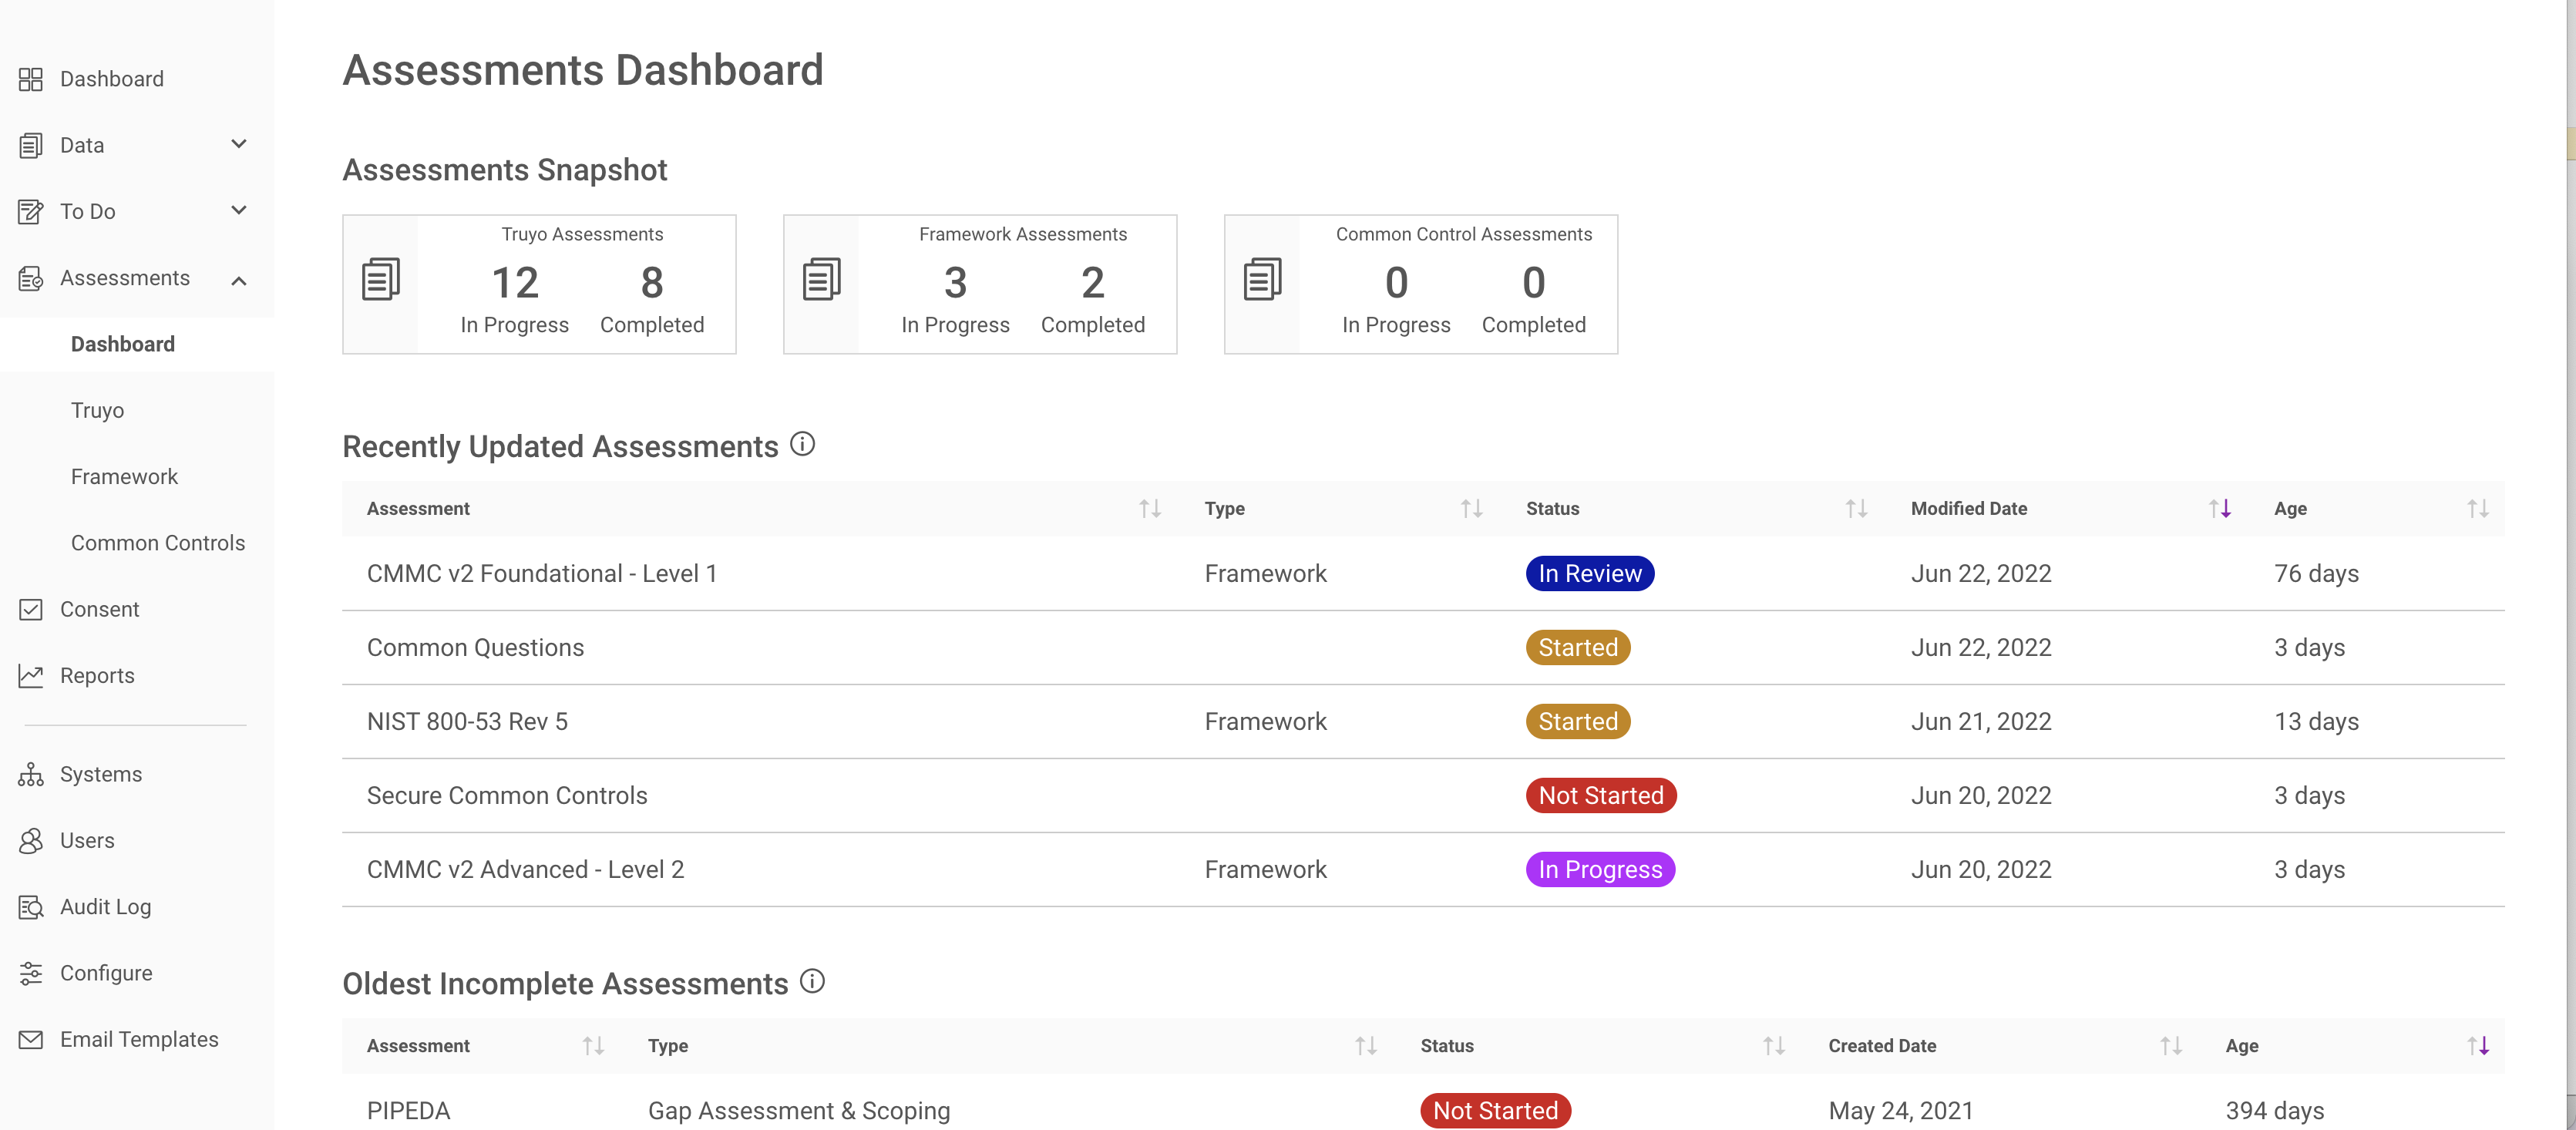This screenshot has height=1130, width=2576.
Task: Click the To Do clipboard icon
Action: 30,211
